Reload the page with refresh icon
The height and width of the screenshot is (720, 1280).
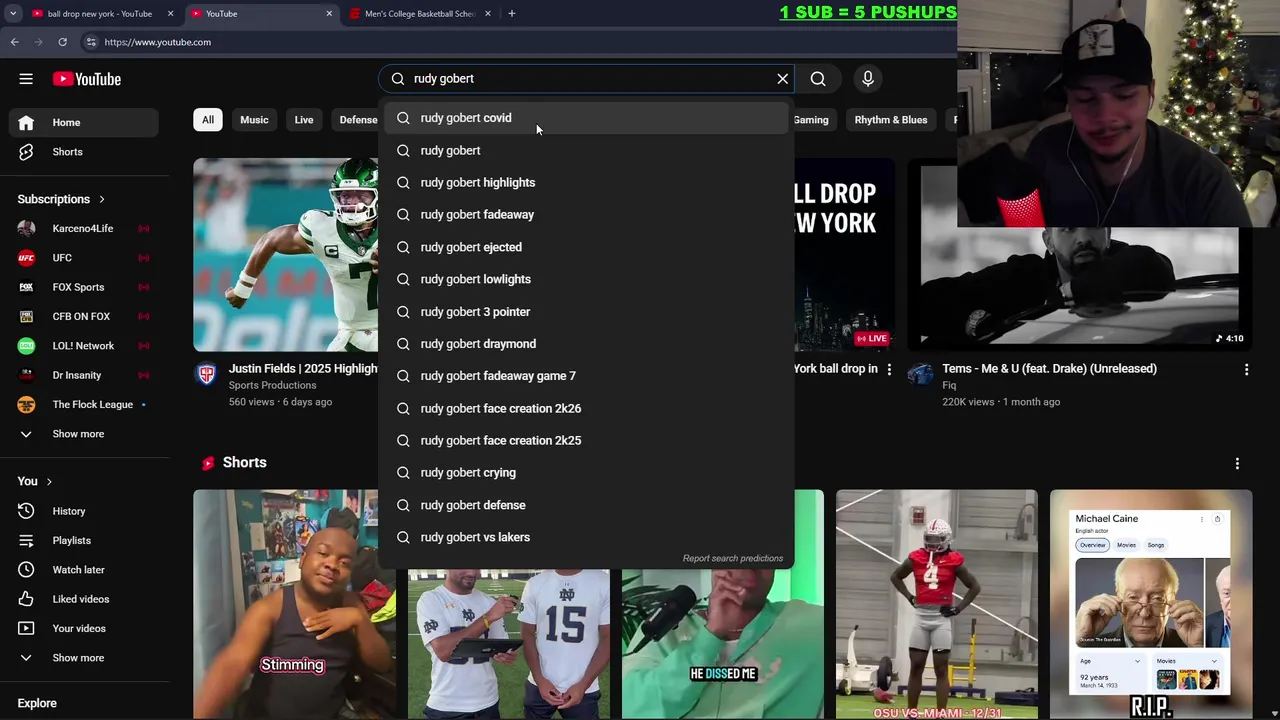tap(62, 42)
